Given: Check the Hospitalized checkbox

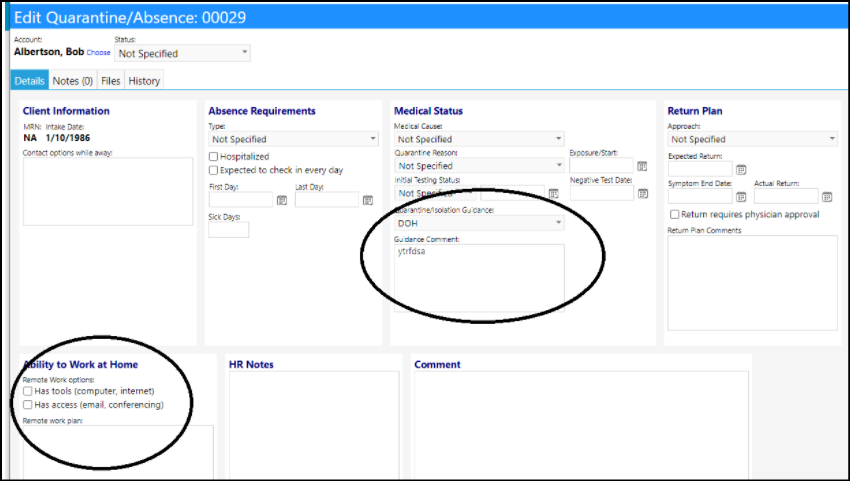Looking at the screenshot, I should tap(214, 157).
